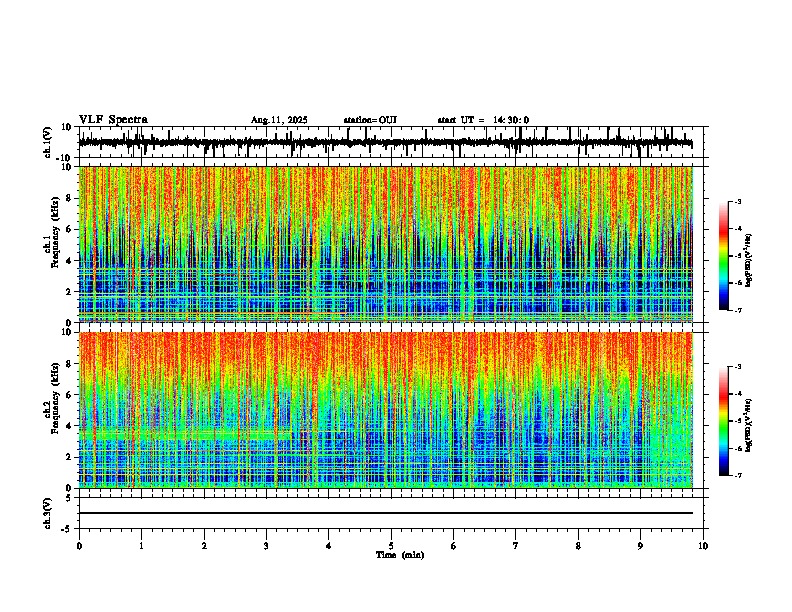
Task: Click the flat ch.3 voltage trace line
Action: (386, 513)
